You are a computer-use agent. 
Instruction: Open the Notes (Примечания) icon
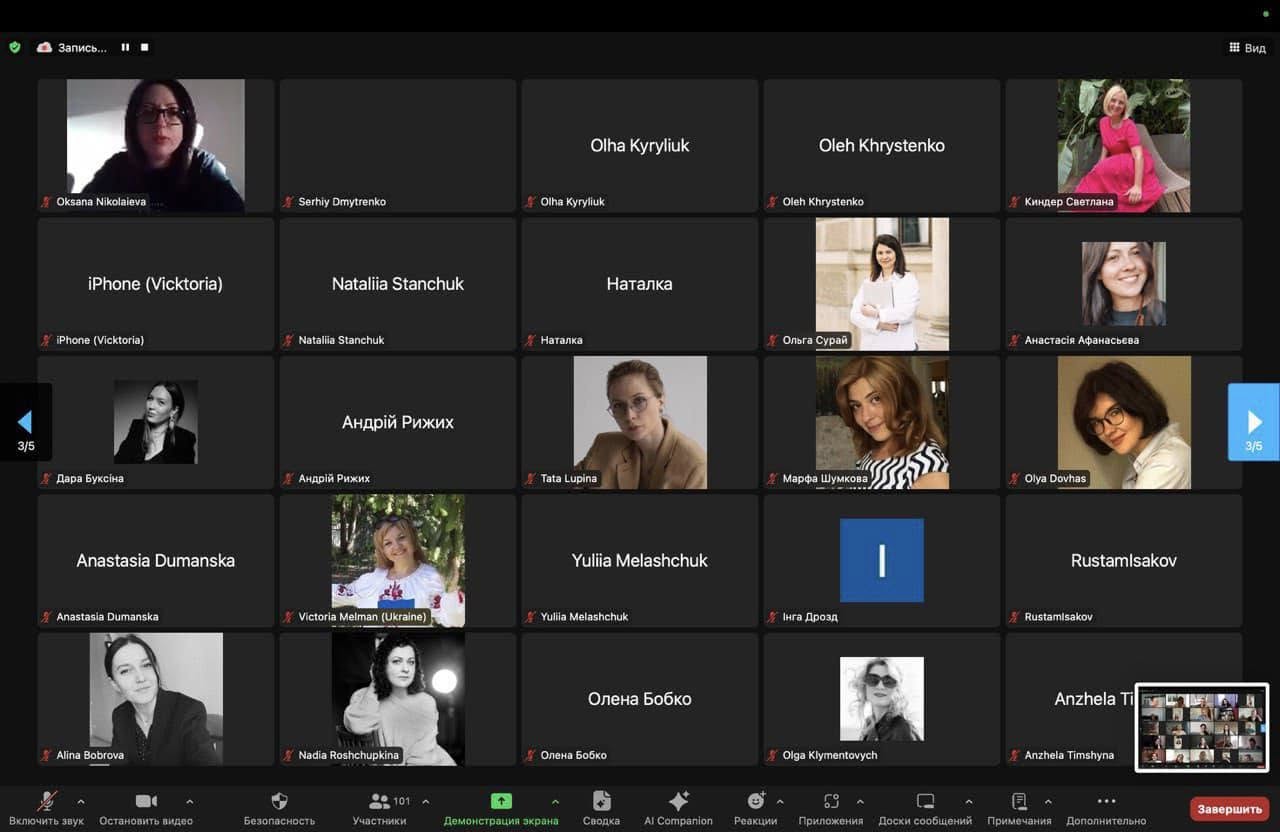pos(1019,802)
